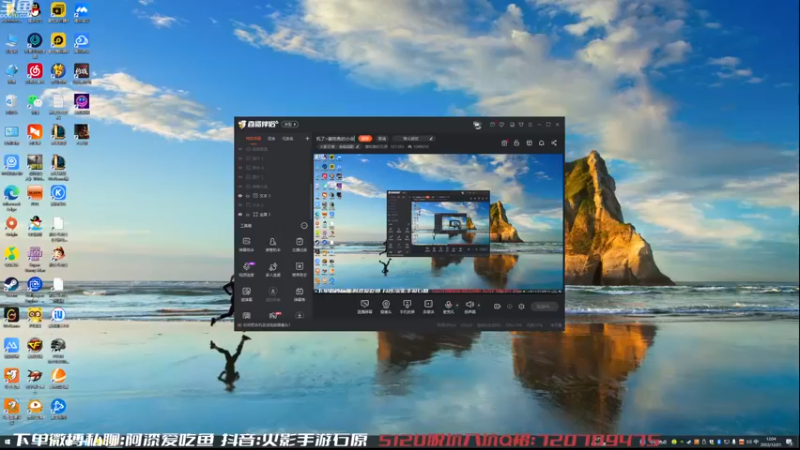Image resolution: width=800 pixels, height=450 pixels.
Task: Hide the 全屏 1 layer with its eye icon
Action: tap(240, 214)
